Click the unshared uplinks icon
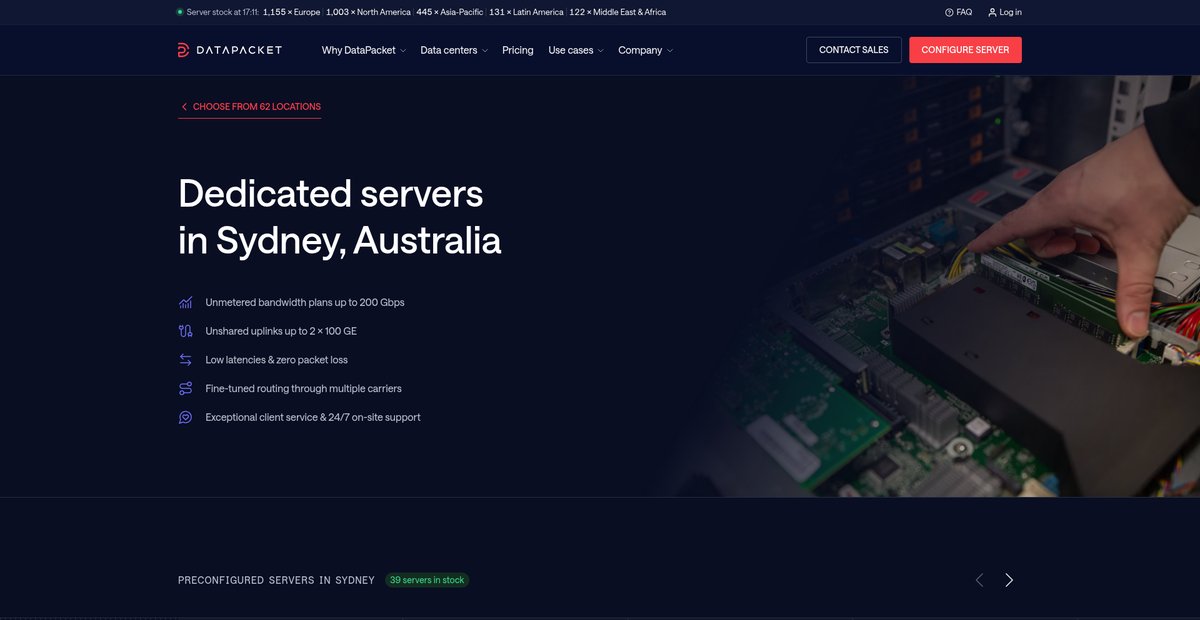Viewport: 1200px width, 620px height. pyautogui.click(x=185, y=331)
